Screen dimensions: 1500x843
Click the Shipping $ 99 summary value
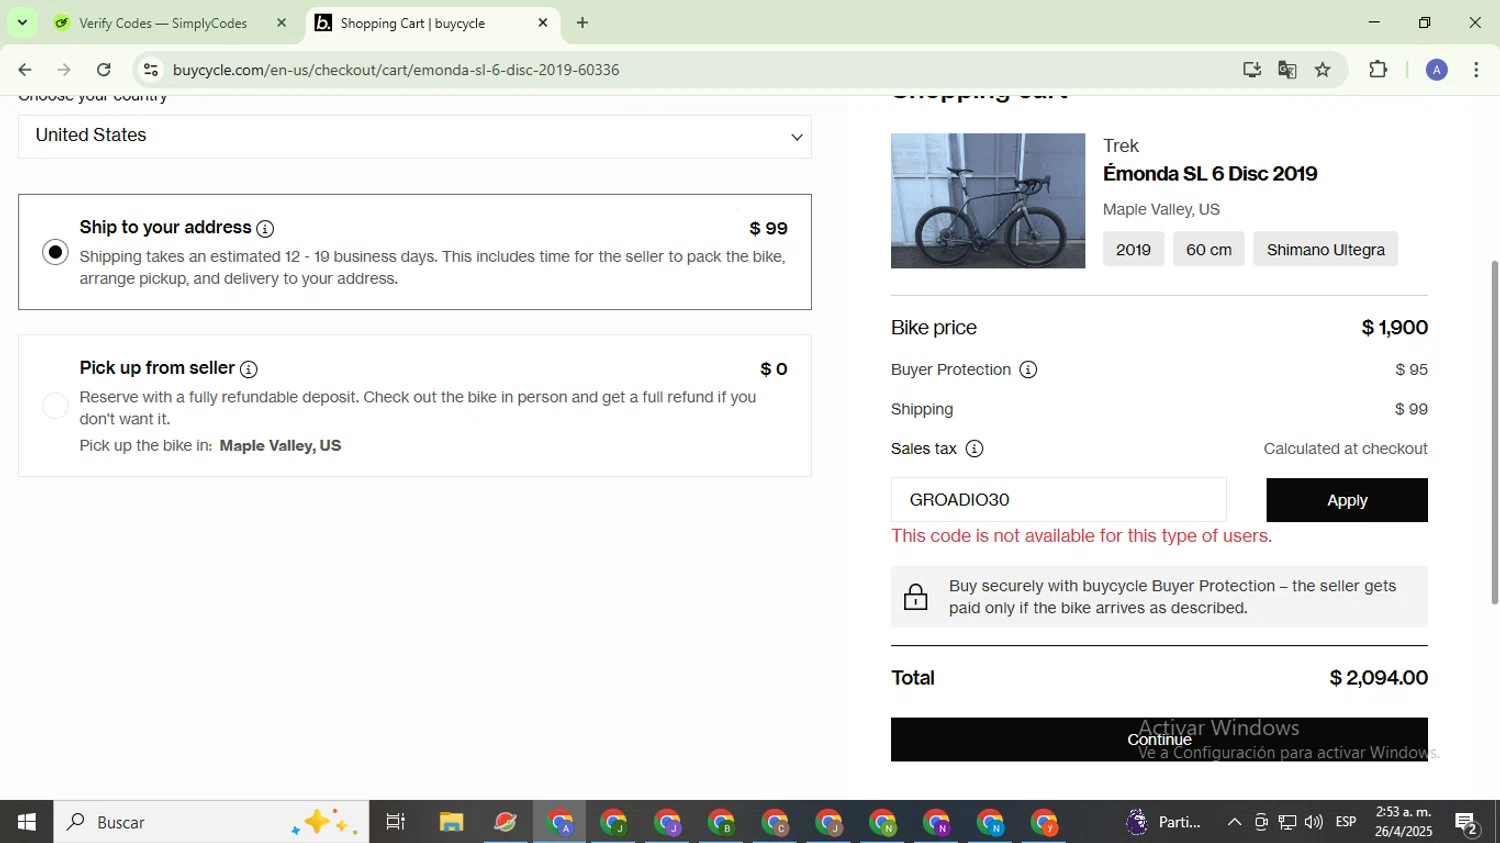[x=1411, y=409]
